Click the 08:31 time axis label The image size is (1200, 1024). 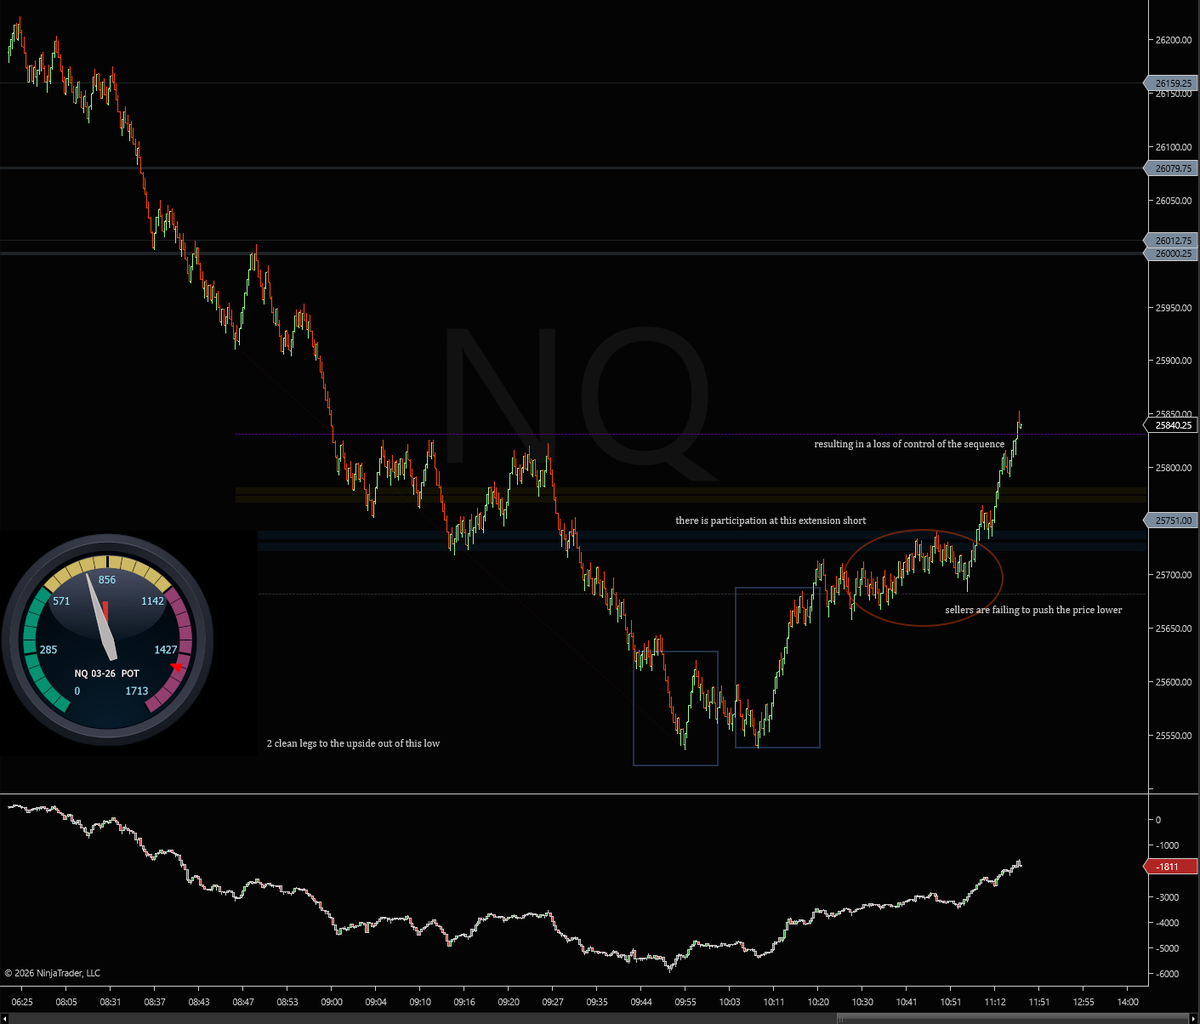110,1001
